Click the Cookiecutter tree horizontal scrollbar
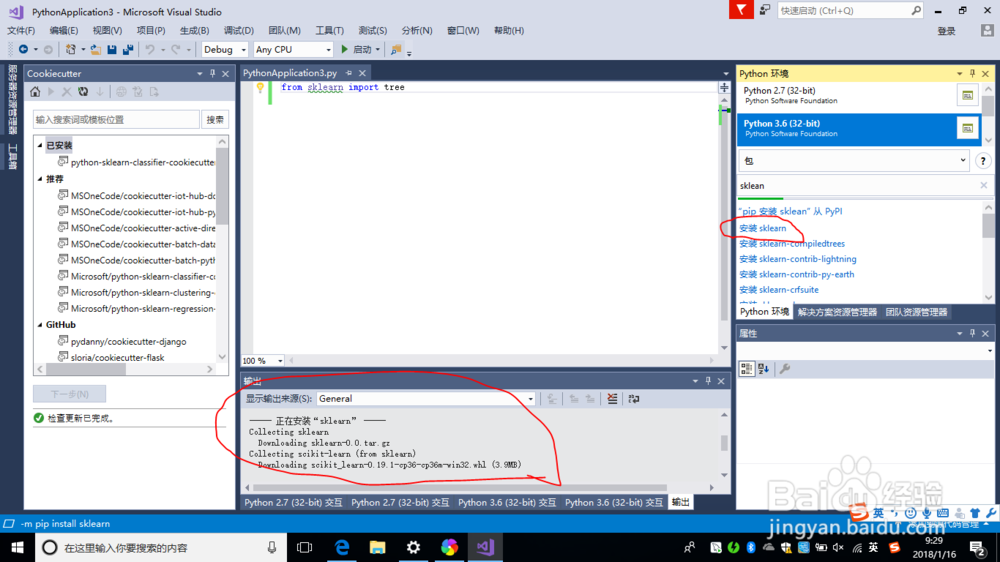 [x=86, y=369]
